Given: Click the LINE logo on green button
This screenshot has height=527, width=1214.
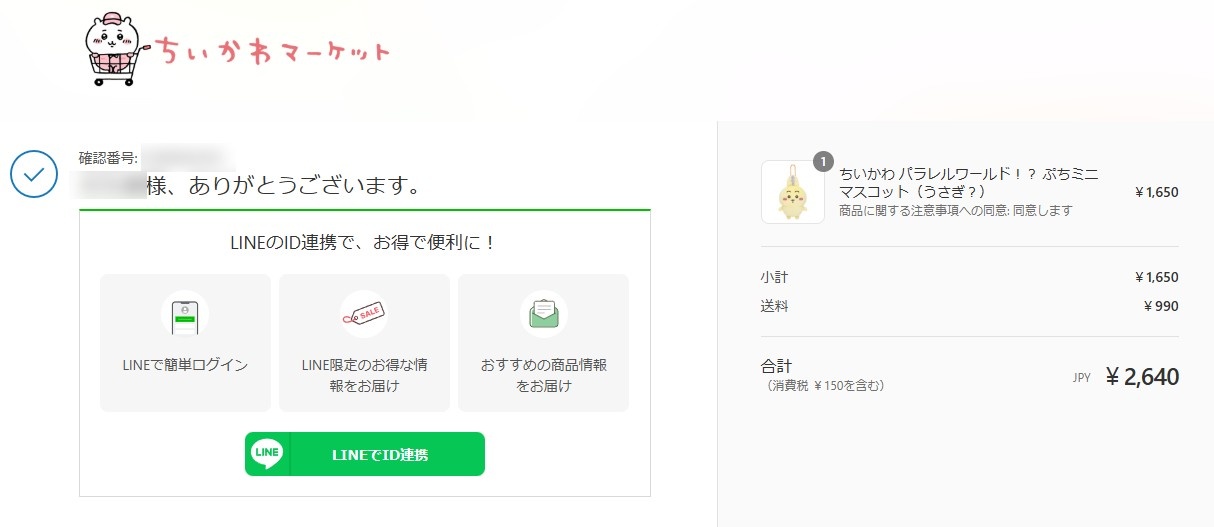Looking at the screenshot, I should click(267, 454).
